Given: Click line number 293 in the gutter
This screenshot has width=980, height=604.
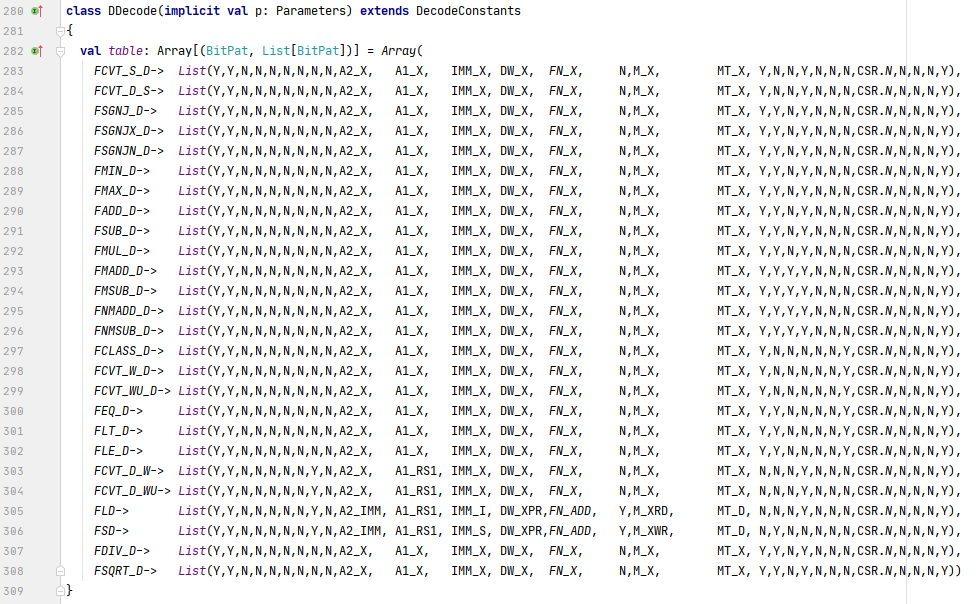Looking at the screenshot, I should (x=13, y=271).
